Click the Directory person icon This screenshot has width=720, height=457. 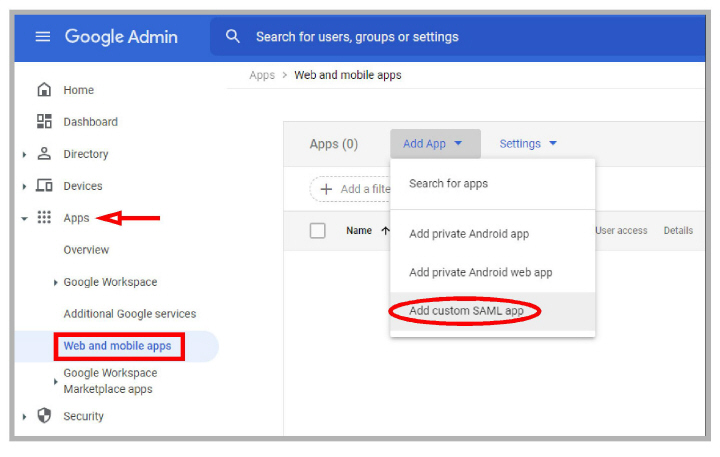[x=44, y=153]
